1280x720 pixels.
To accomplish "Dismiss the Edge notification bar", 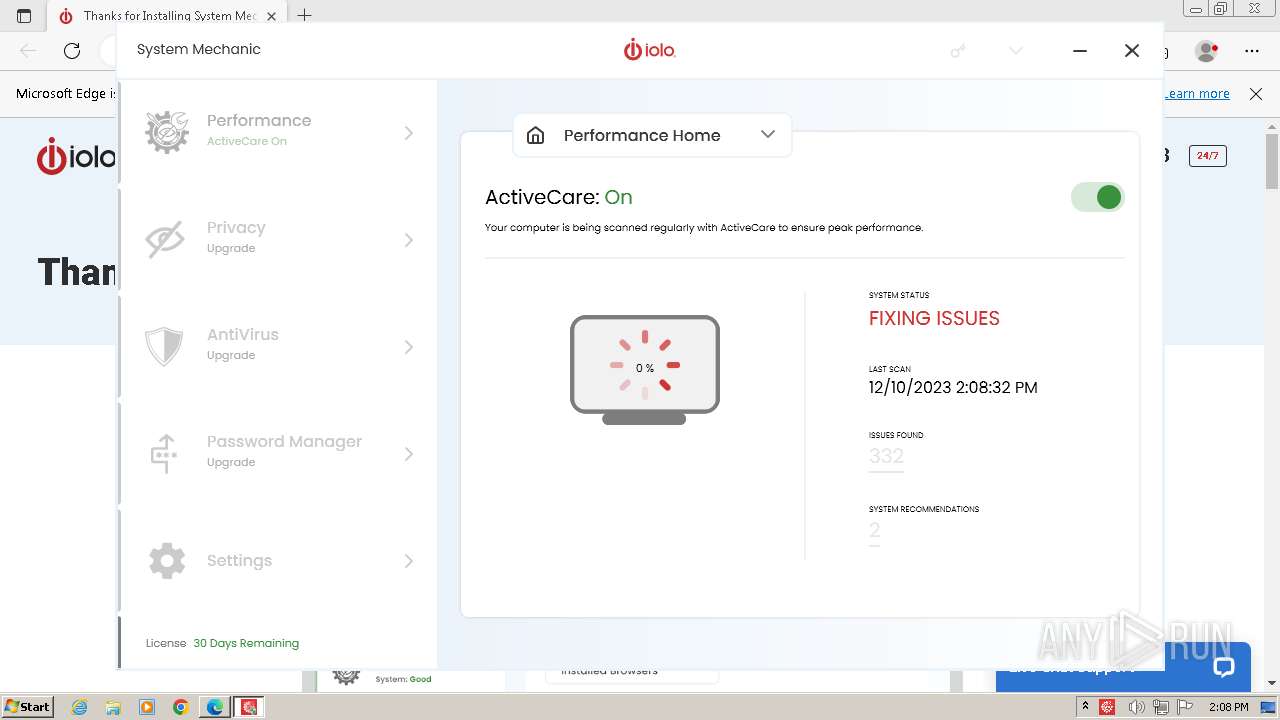I will (1256, 93).
